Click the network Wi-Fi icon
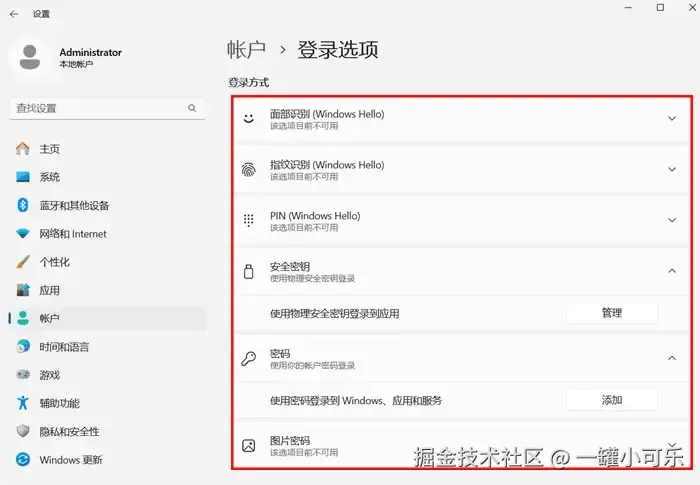 [x=23, y=234]
